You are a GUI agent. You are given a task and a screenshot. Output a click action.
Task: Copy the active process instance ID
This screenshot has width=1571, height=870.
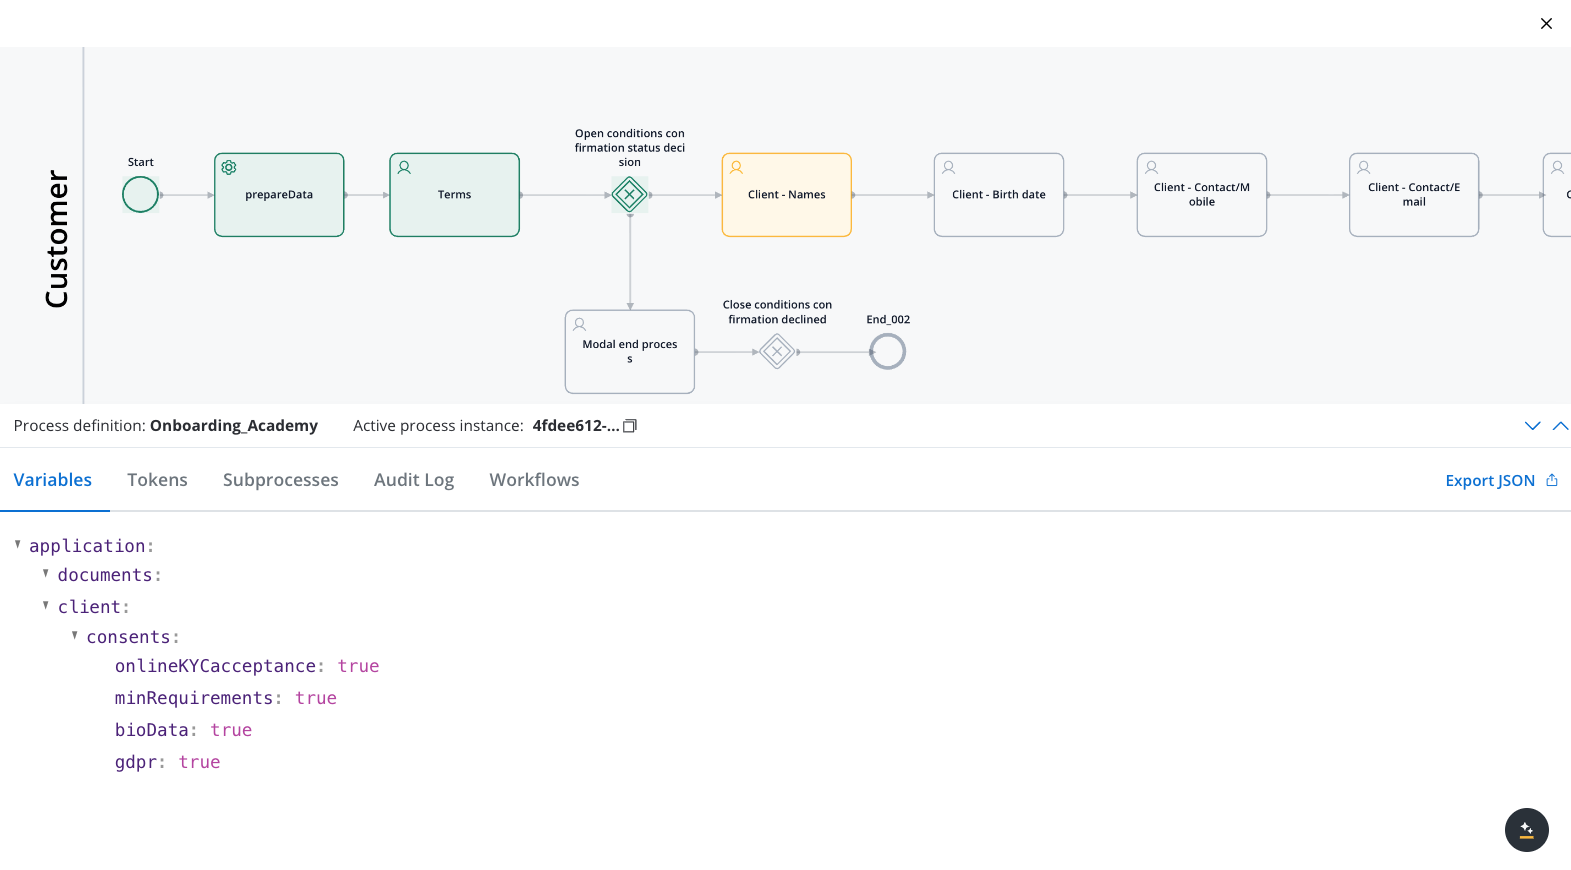tap(630, 426)
